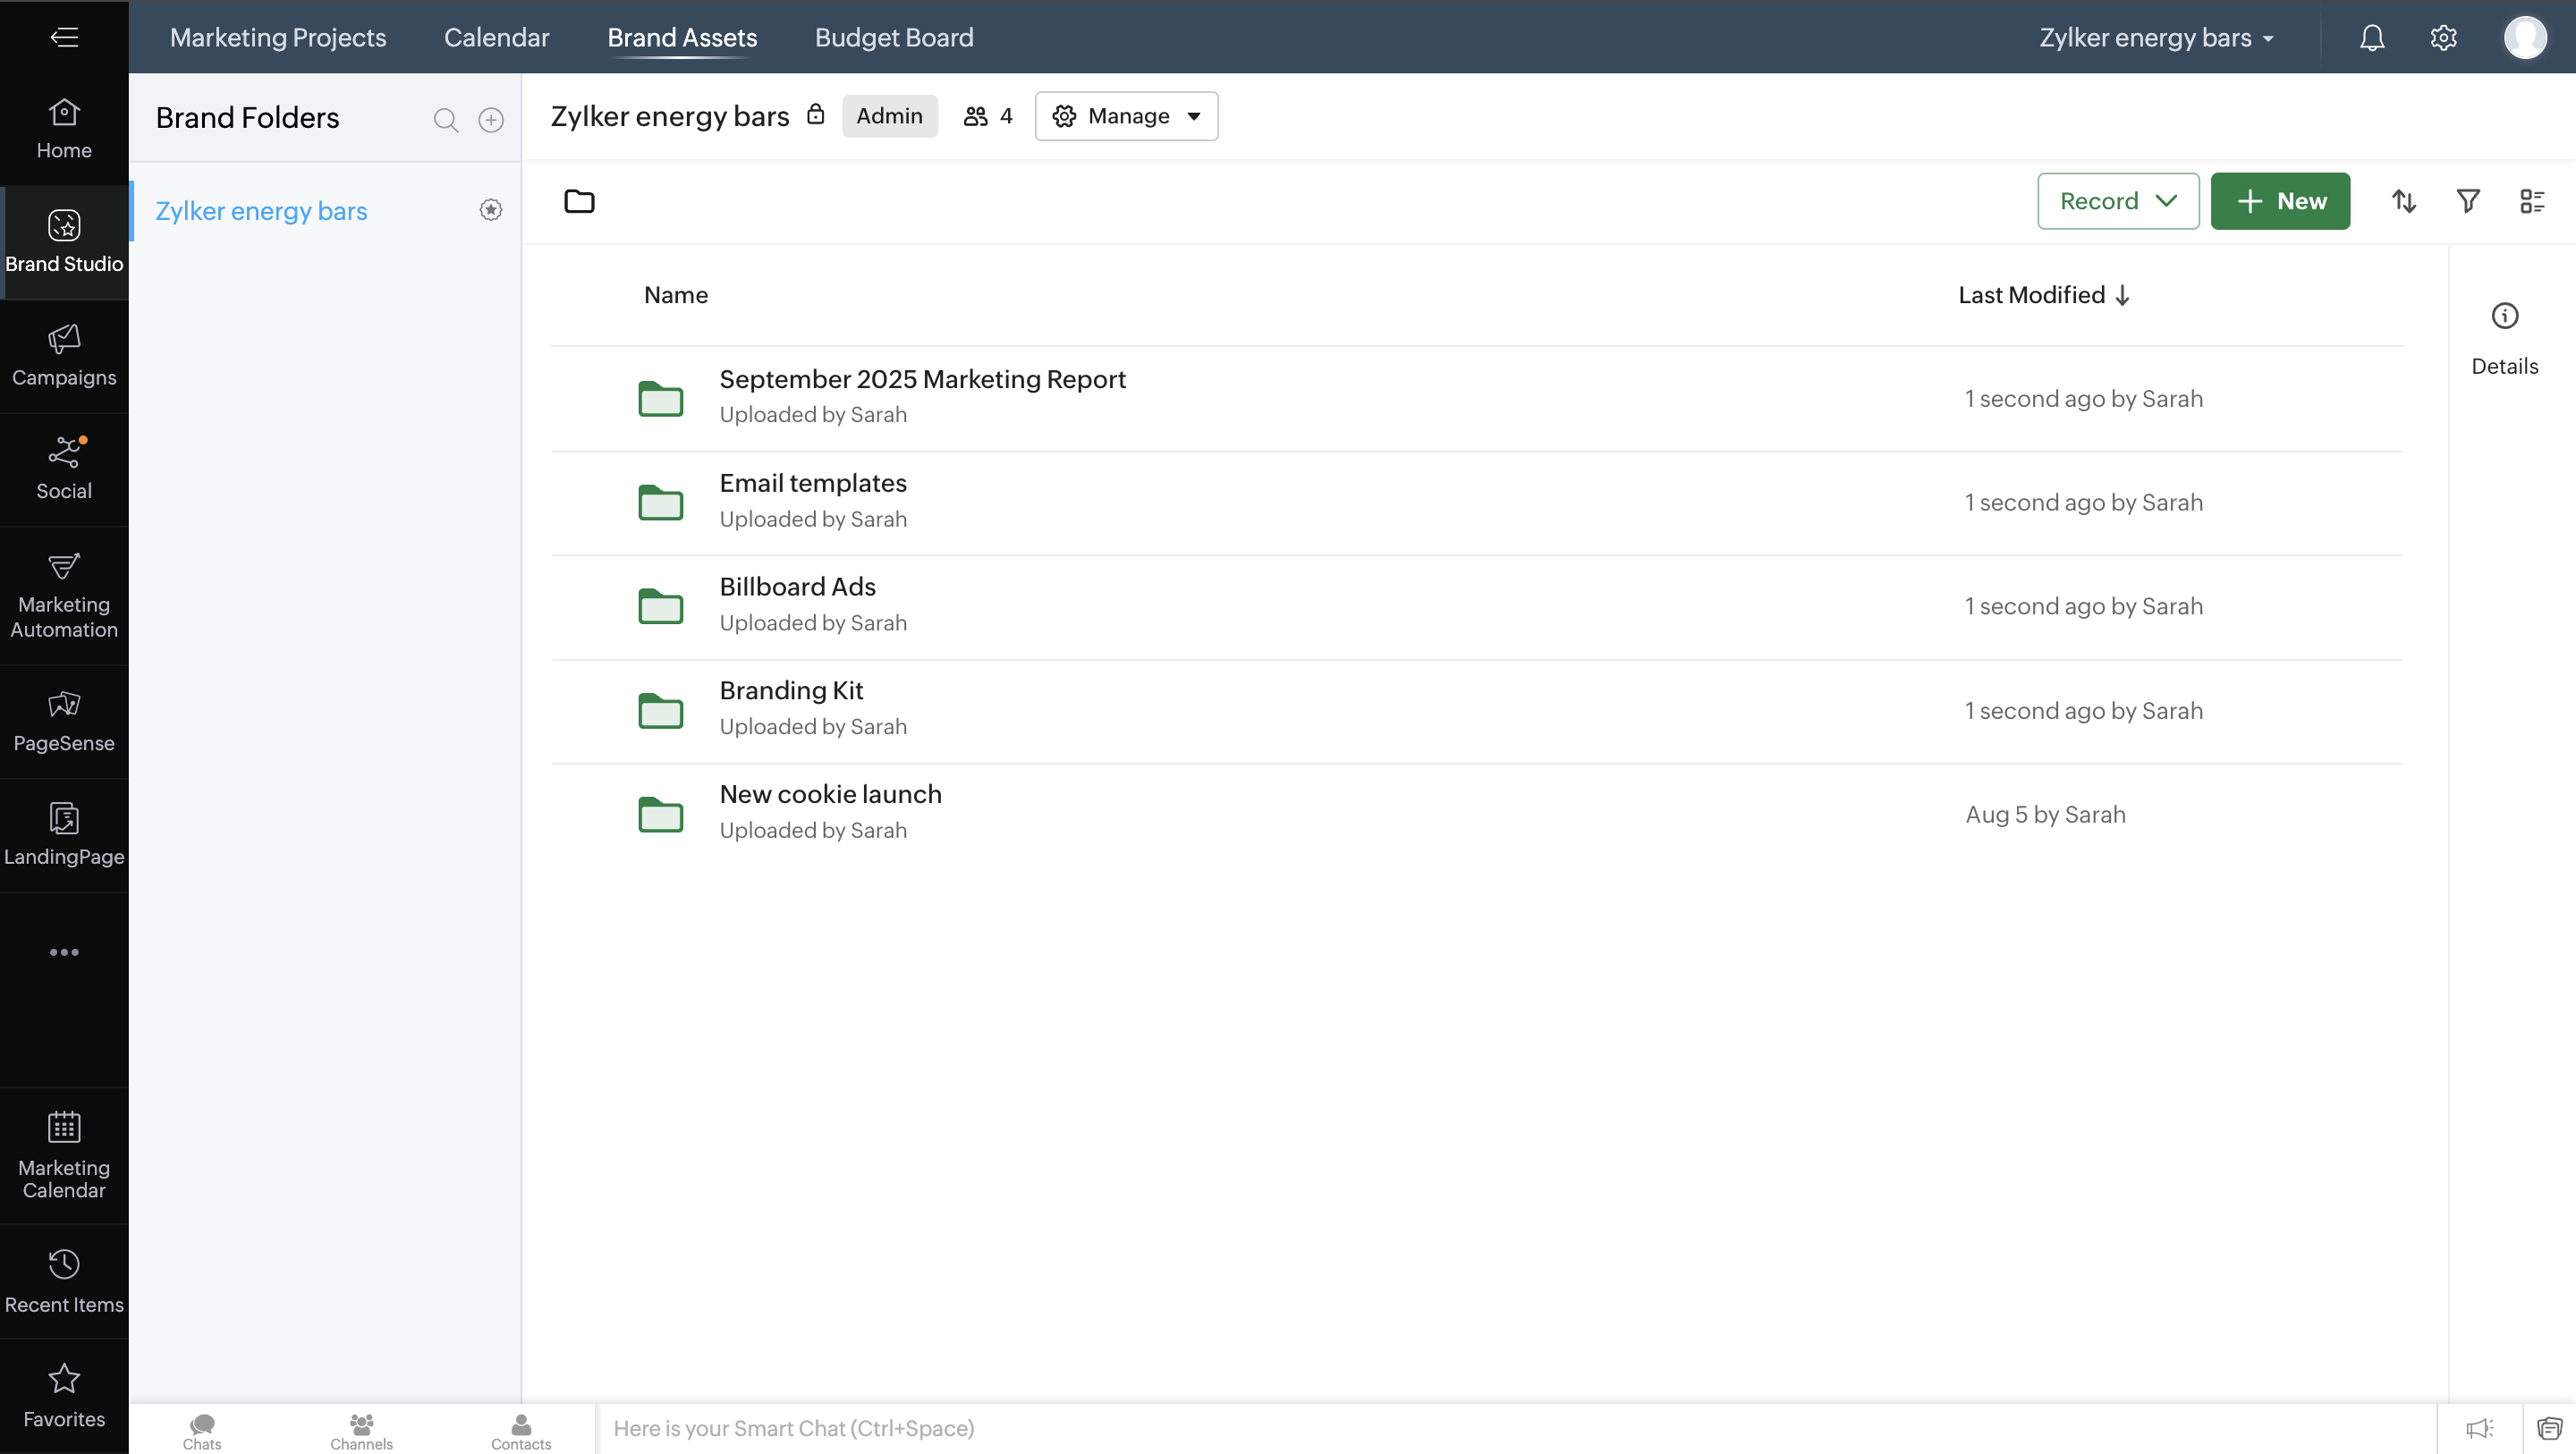Open the Campaigns module in sidebar
The image size is (2576, 1454).
tap(64, 355)
